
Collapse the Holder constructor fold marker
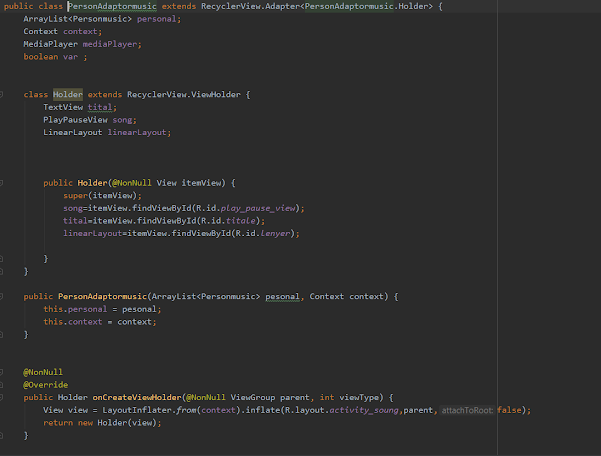coord(6,183)
